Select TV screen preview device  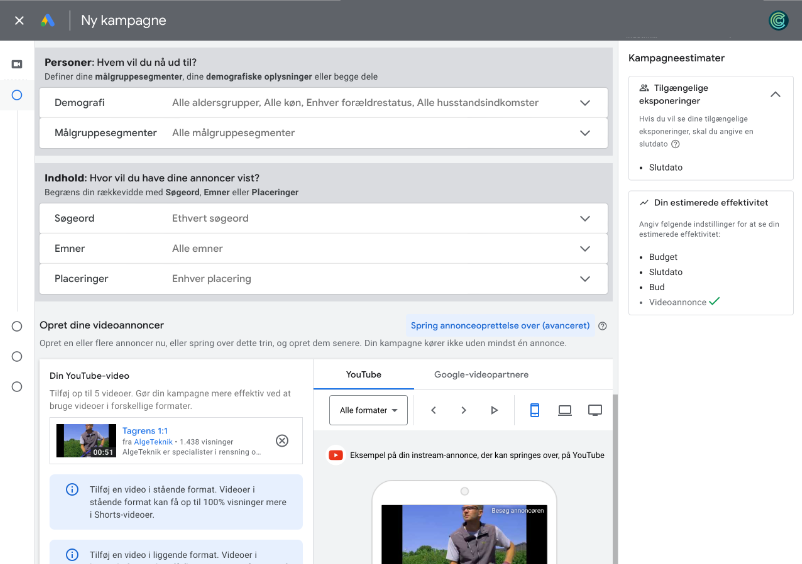click(x=595, y=410)
